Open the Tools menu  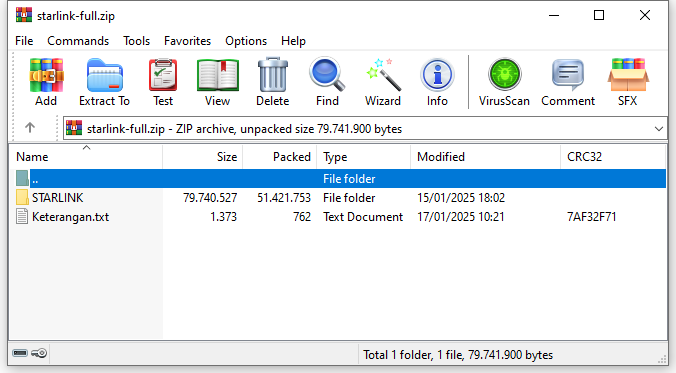pyautogui.click(x=136, y=41)
